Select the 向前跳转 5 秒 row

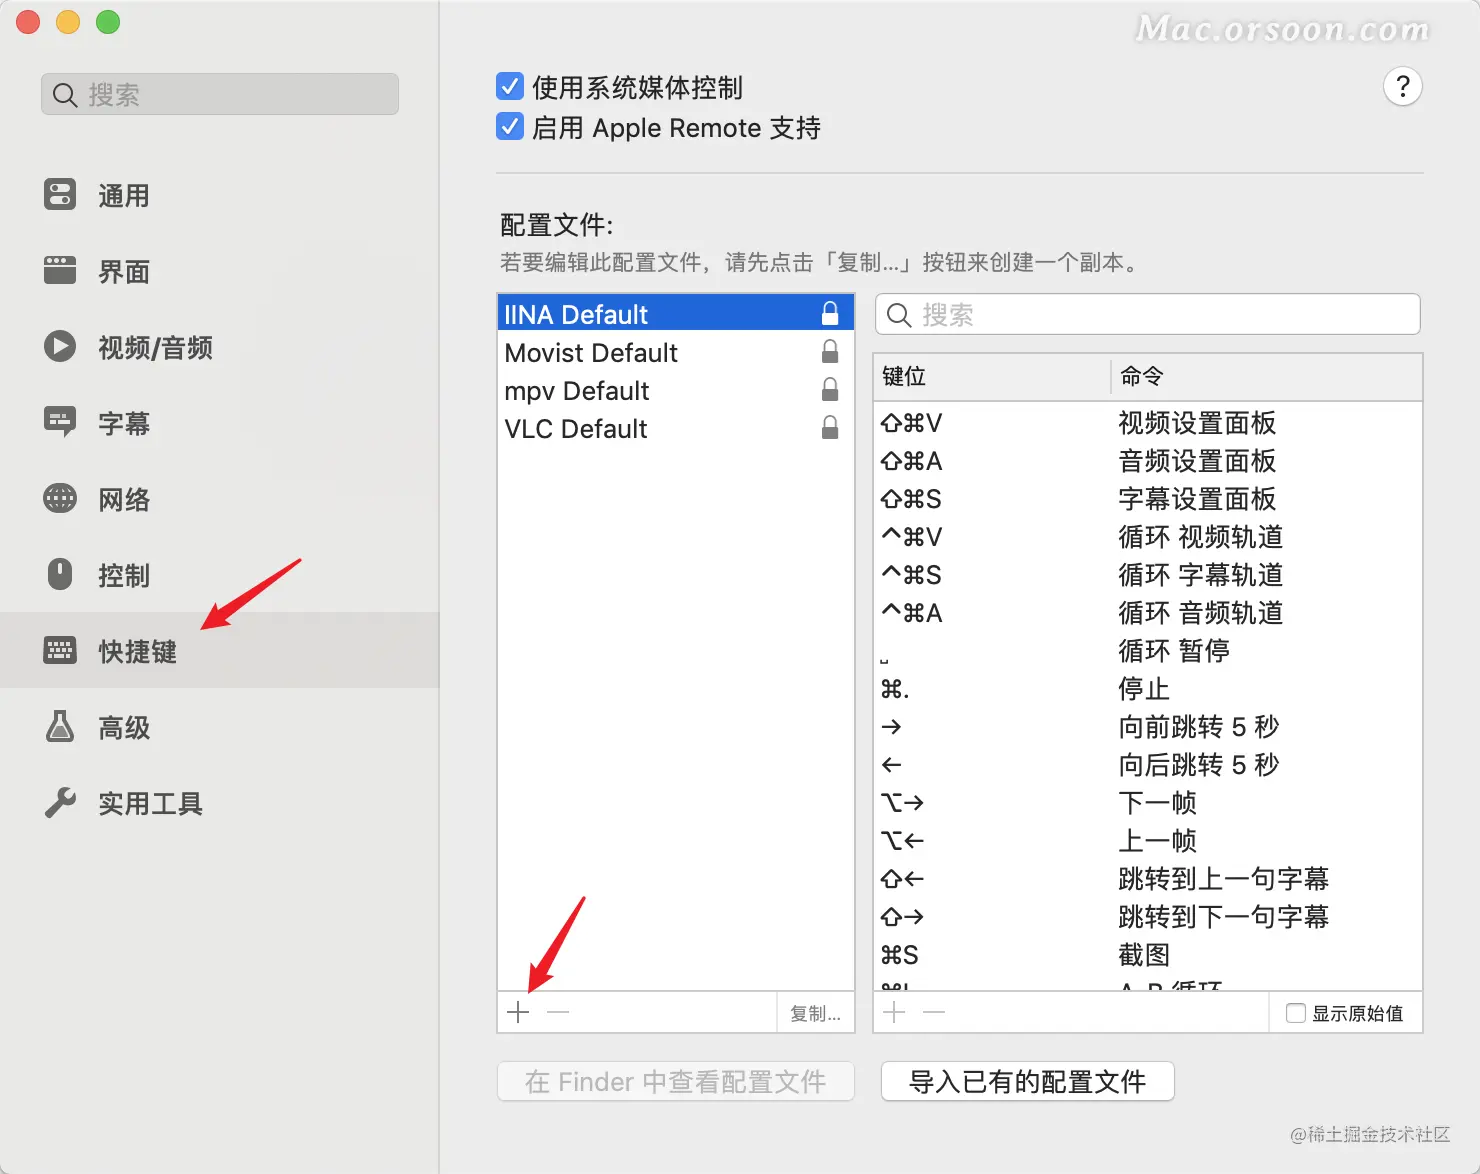coord(1148,727)
